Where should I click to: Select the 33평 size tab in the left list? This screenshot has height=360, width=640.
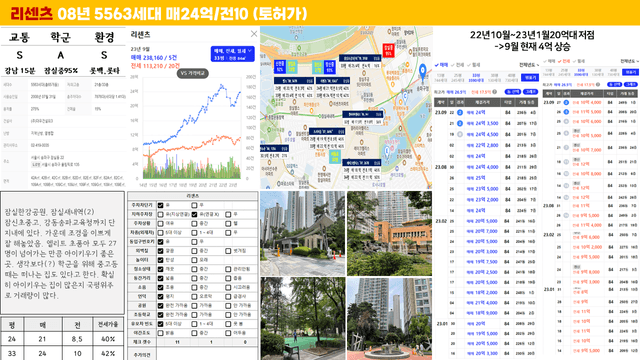(x=476, y=78)
